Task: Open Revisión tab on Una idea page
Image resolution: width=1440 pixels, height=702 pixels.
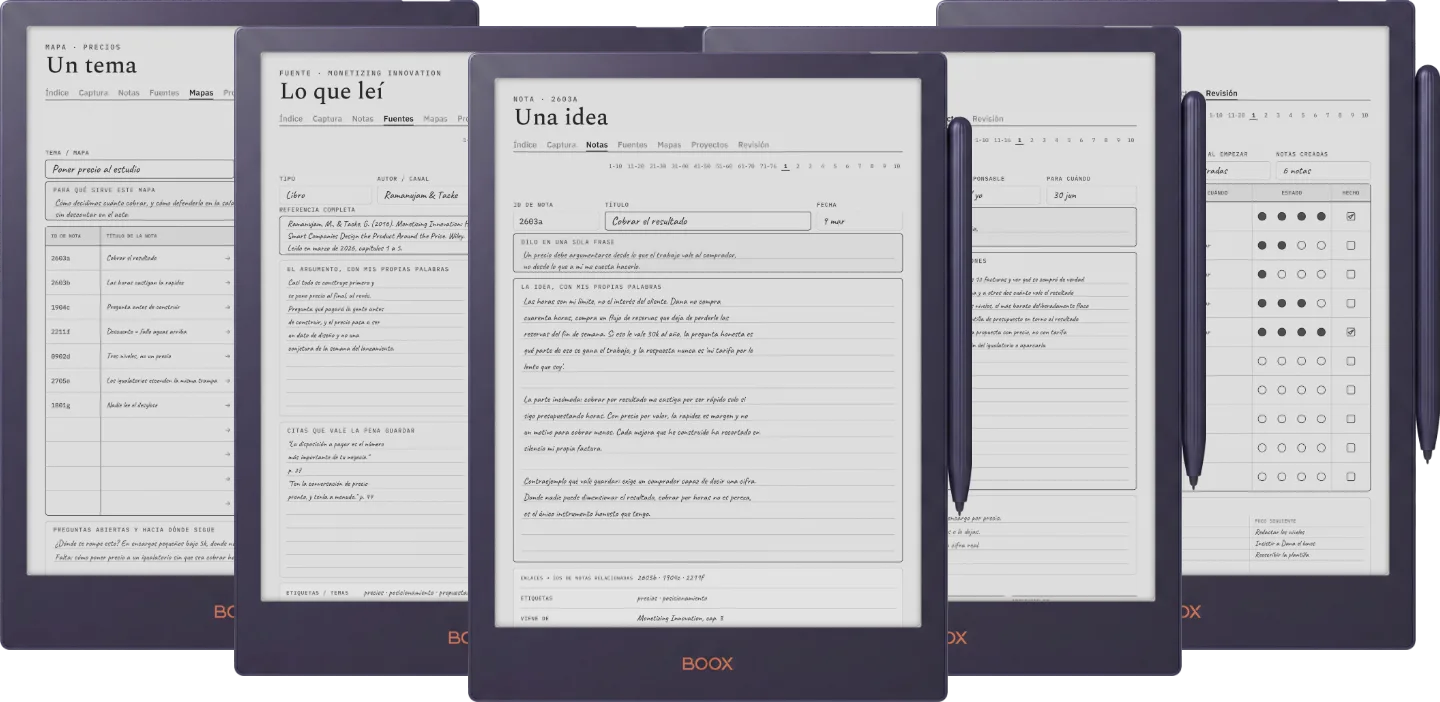Action: coord(754,145)
